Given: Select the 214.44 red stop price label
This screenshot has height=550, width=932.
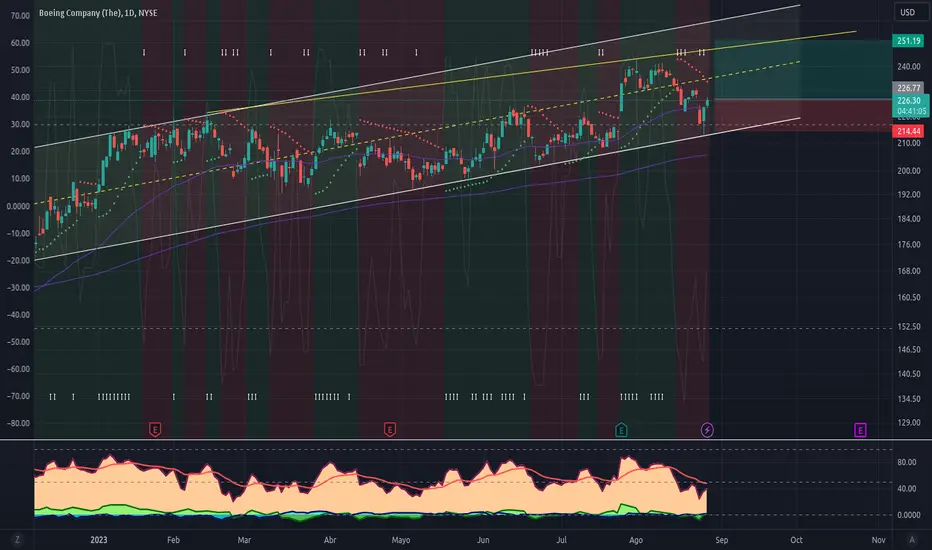Looking at the screenshot, I should [908, 131].
